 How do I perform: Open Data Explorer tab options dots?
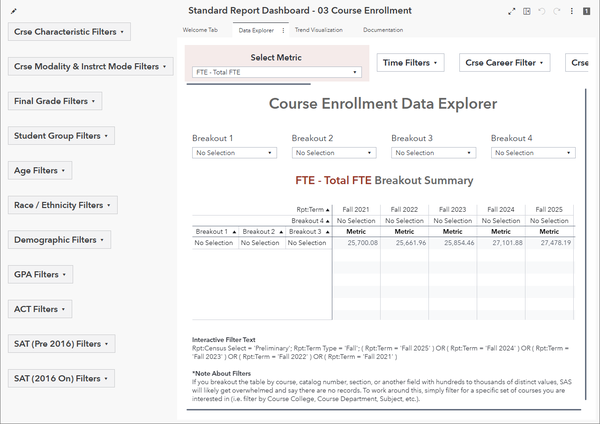click(283, 30)
